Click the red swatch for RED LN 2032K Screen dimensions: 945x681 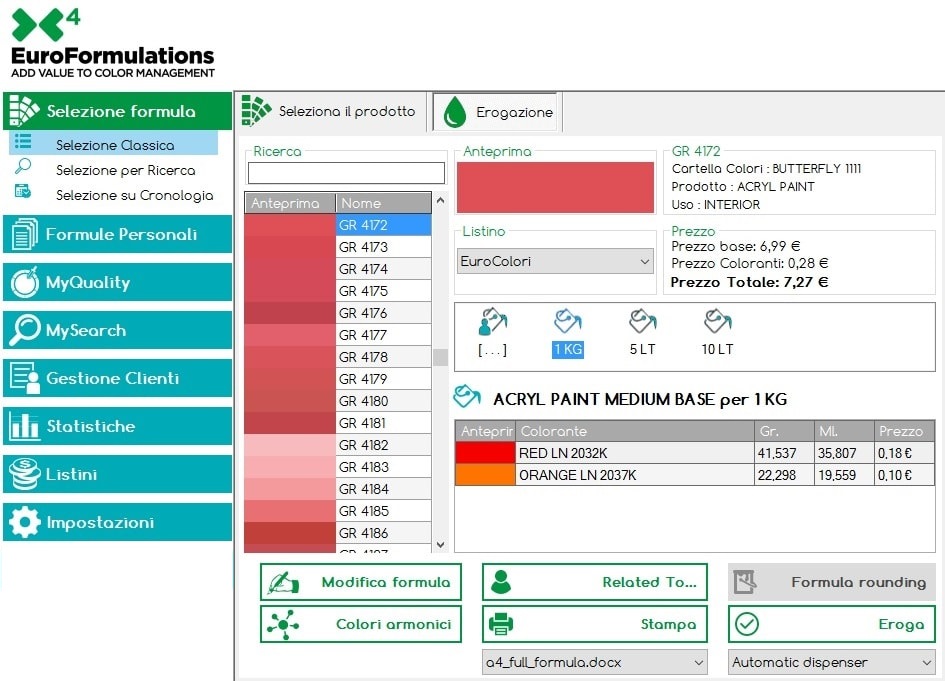pyautogui.click(x=485, y=453)
